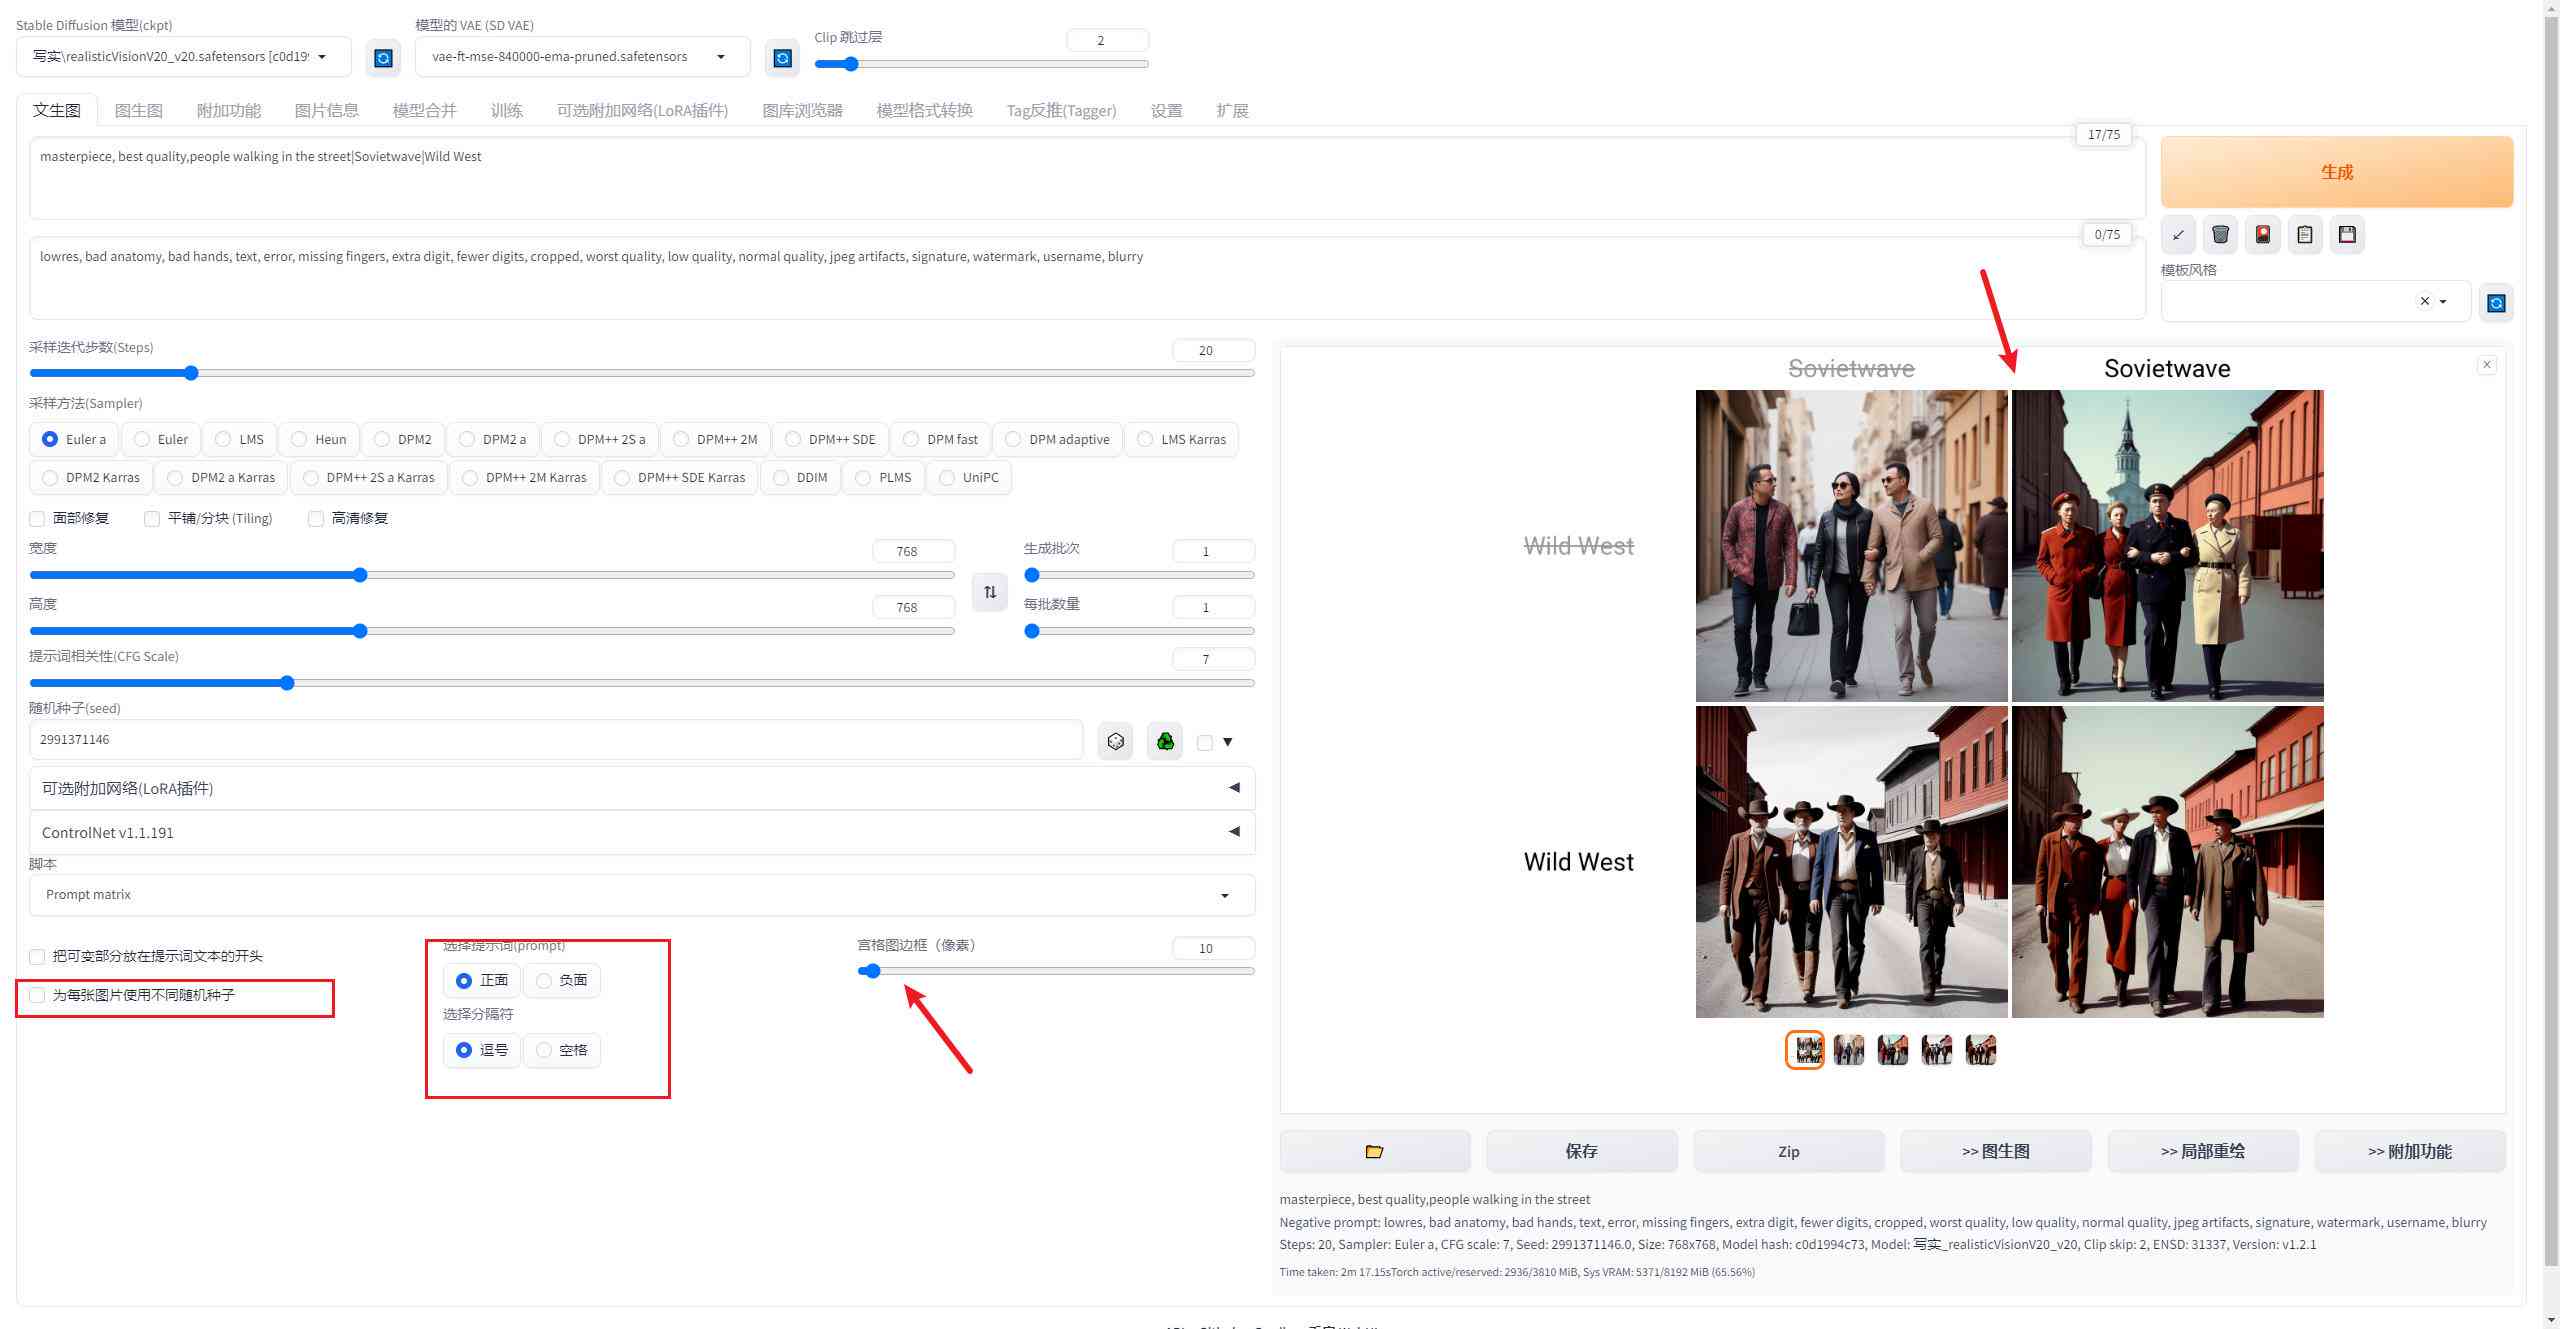Adjust 采样迭代步数 Steps slider
This screenshot has width=2560, height=1329.
coord(191,371)
